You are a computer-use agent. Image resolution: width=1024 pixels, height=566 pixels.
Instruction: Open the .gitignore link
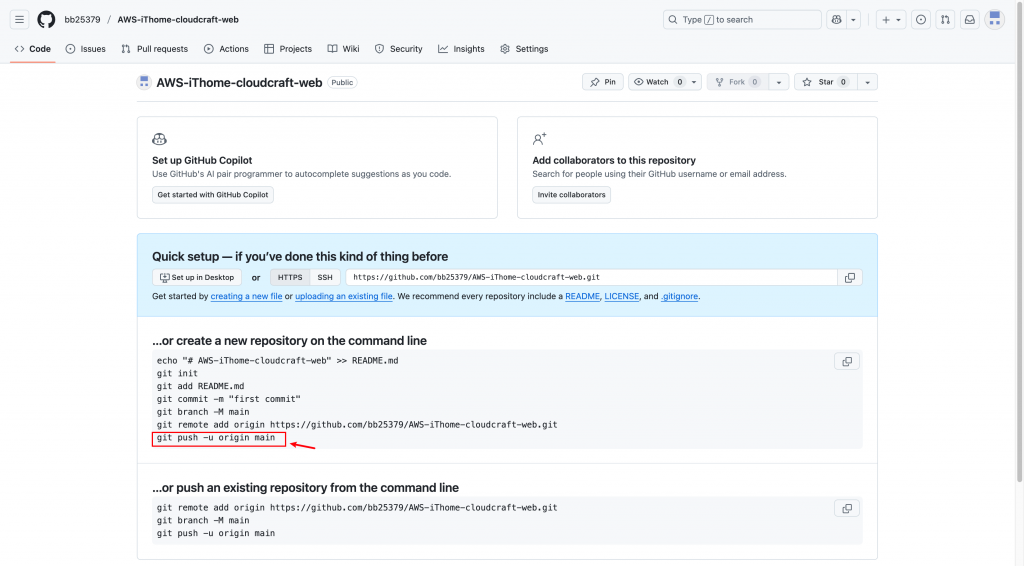pos(679,296)
